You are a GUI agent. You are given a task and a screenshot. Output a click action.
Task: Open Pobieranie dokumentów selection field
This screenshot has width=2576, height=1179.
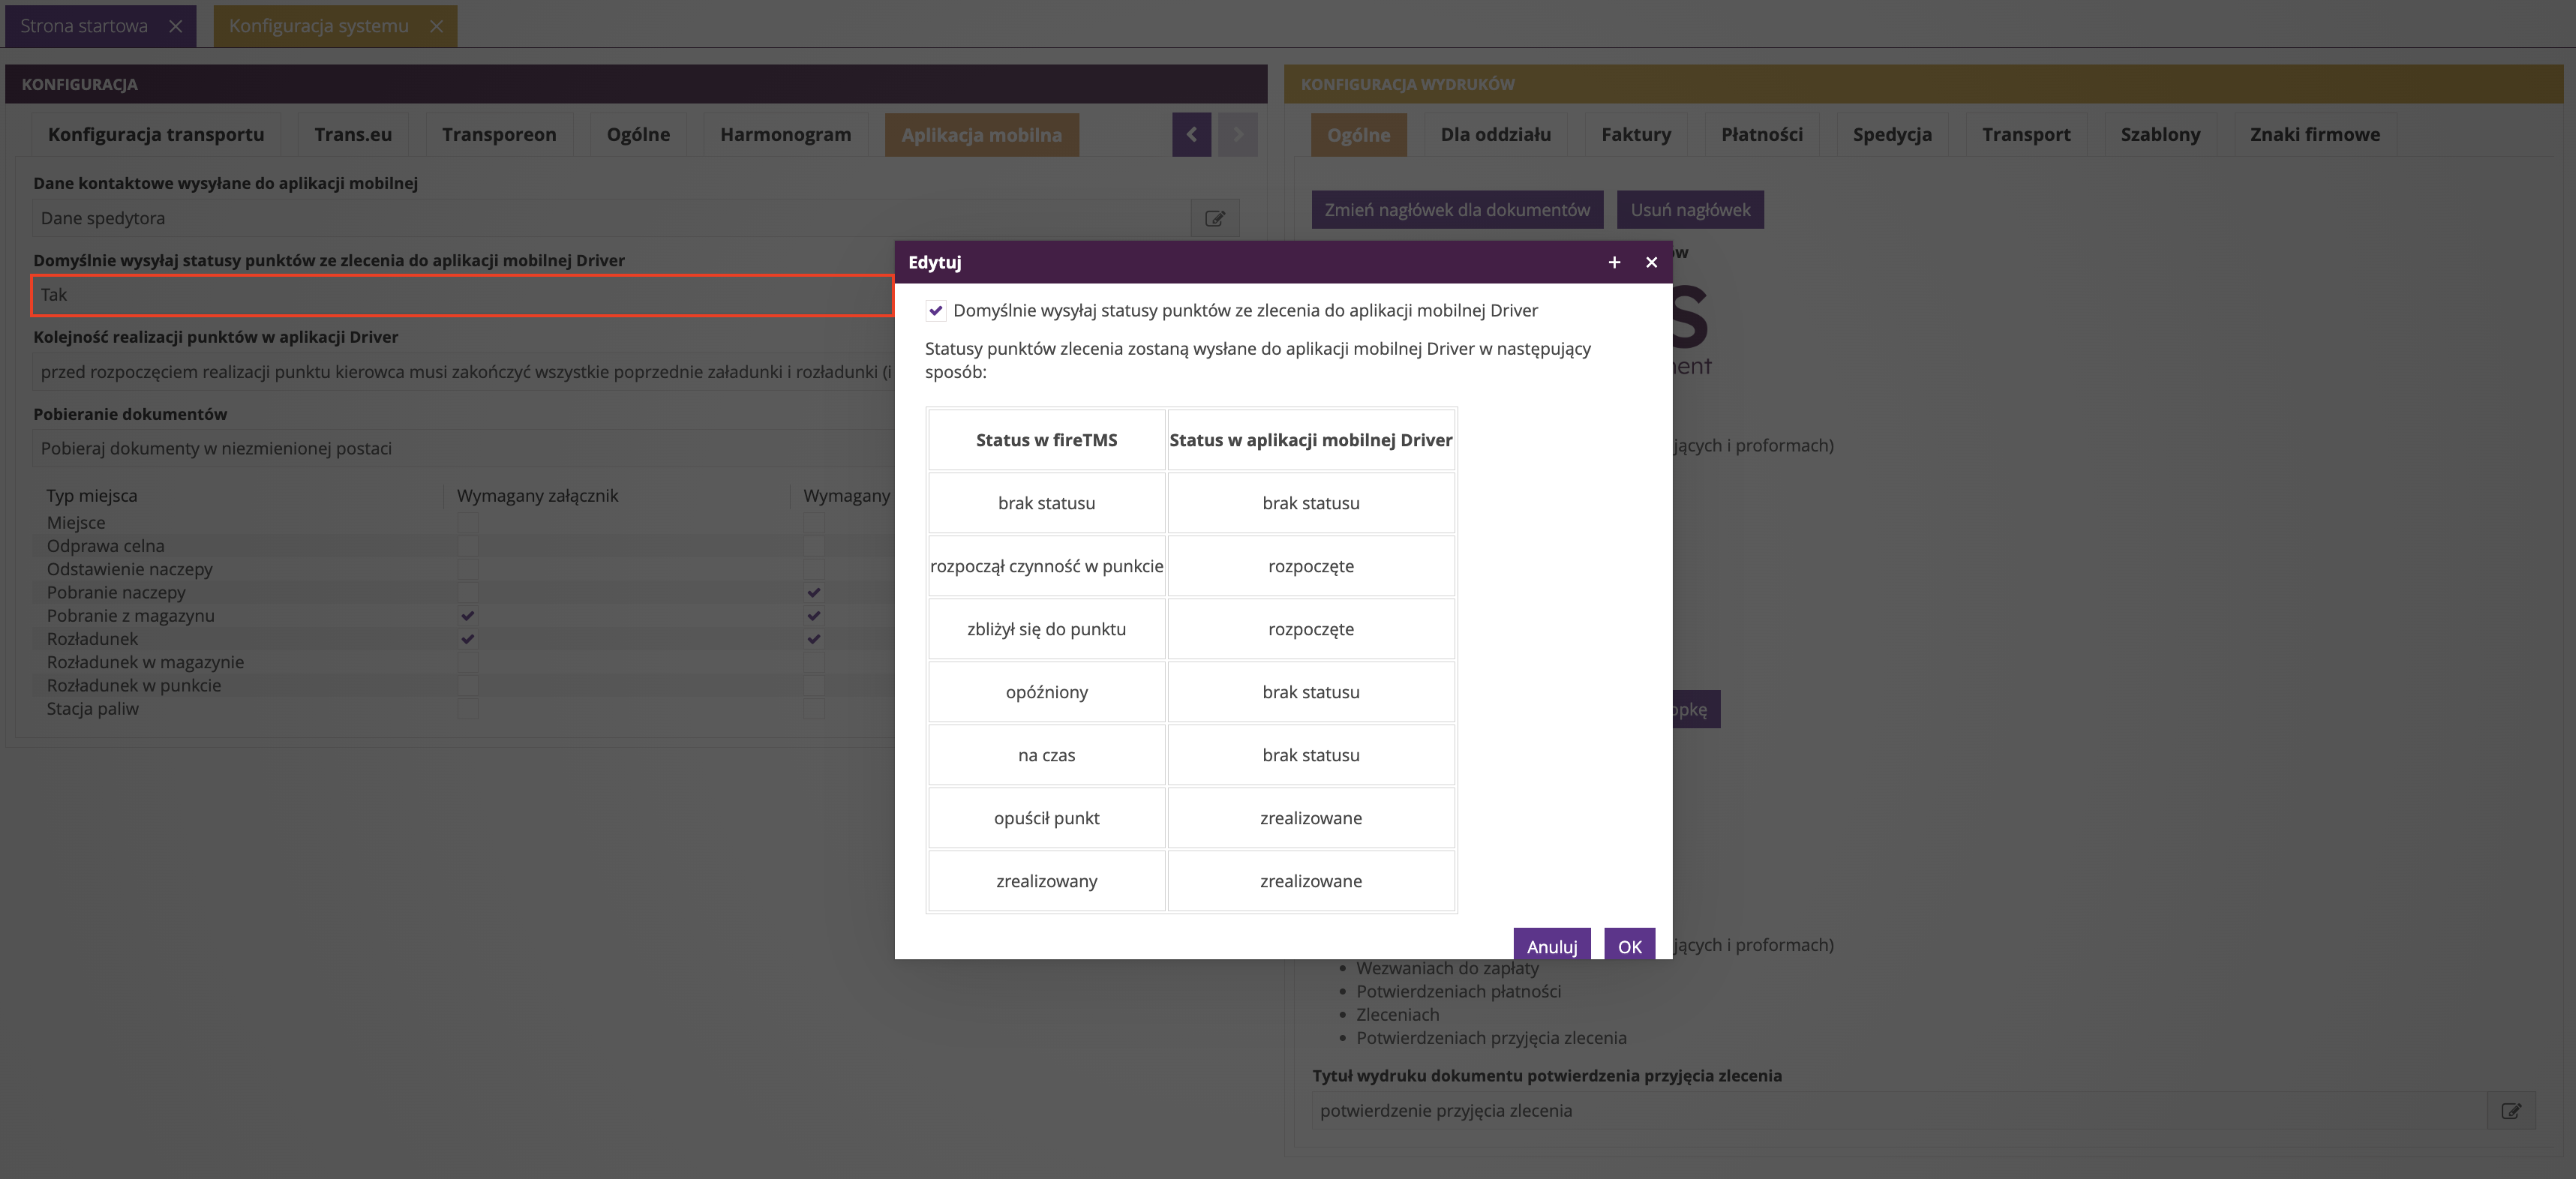(460, 448)
